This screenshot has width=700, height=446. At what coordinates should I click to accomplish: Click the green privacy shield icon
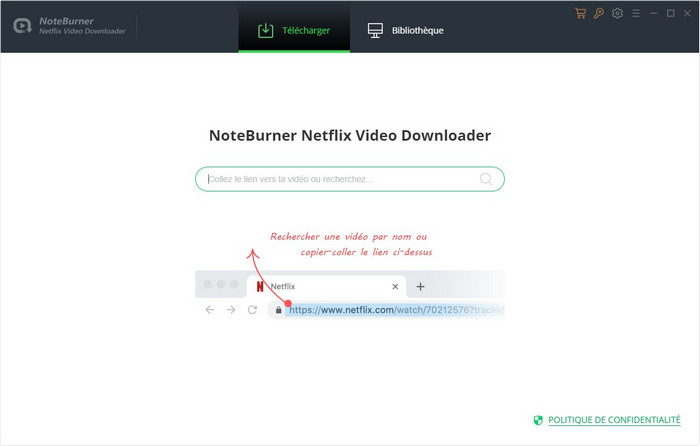click(538, 420)
